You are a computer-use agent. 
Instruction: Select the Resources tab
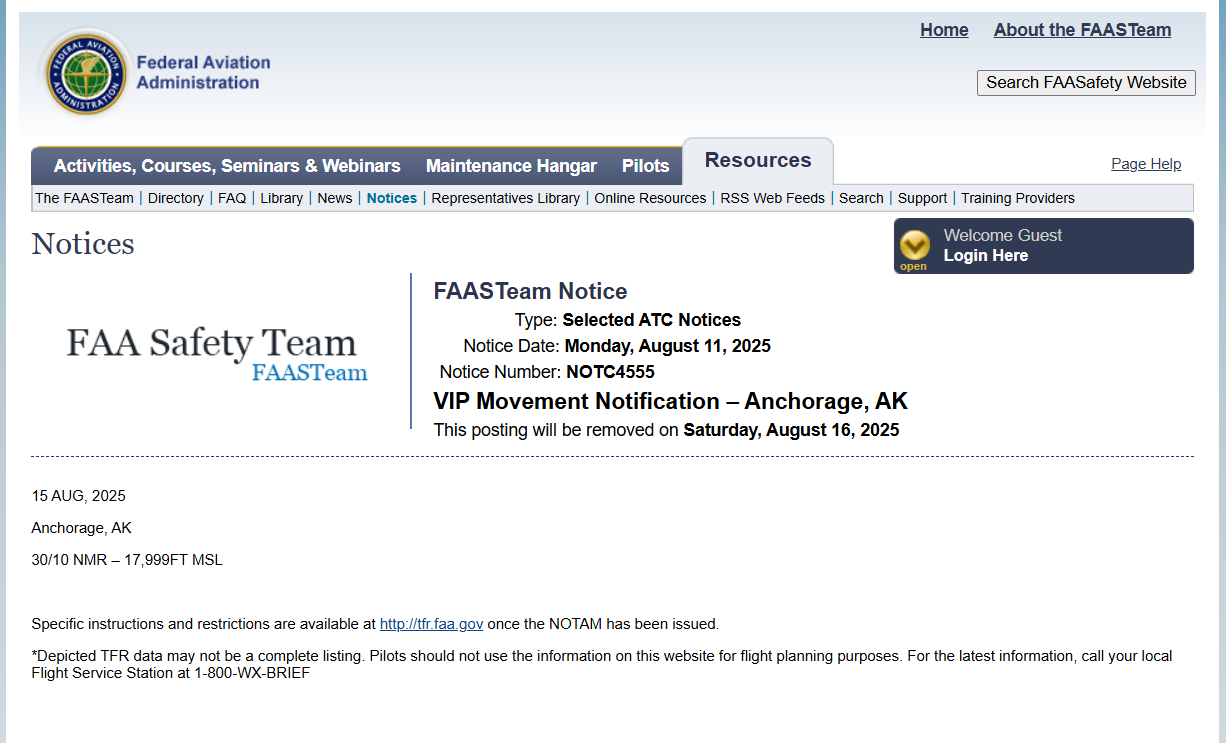(757, 161)
